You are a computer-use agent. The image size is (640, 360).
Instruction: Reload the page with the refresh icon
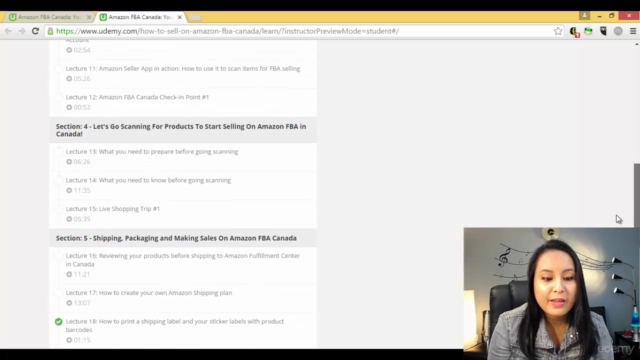click(36, 31)
